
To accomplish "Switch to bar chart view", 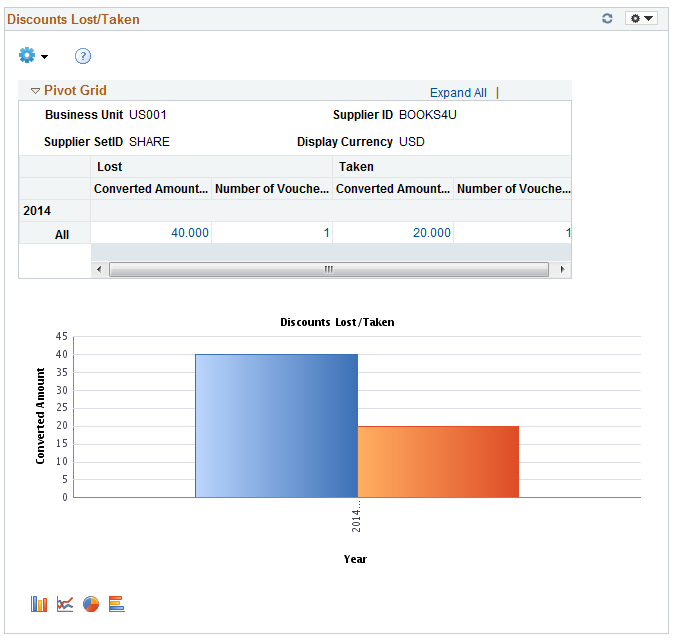I will click(x=39, y=604).
